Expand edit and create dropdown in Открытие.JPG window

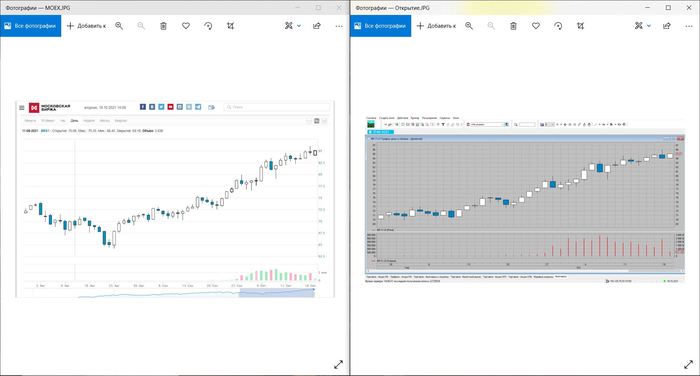pyautogui.click(x=643, y=26)
